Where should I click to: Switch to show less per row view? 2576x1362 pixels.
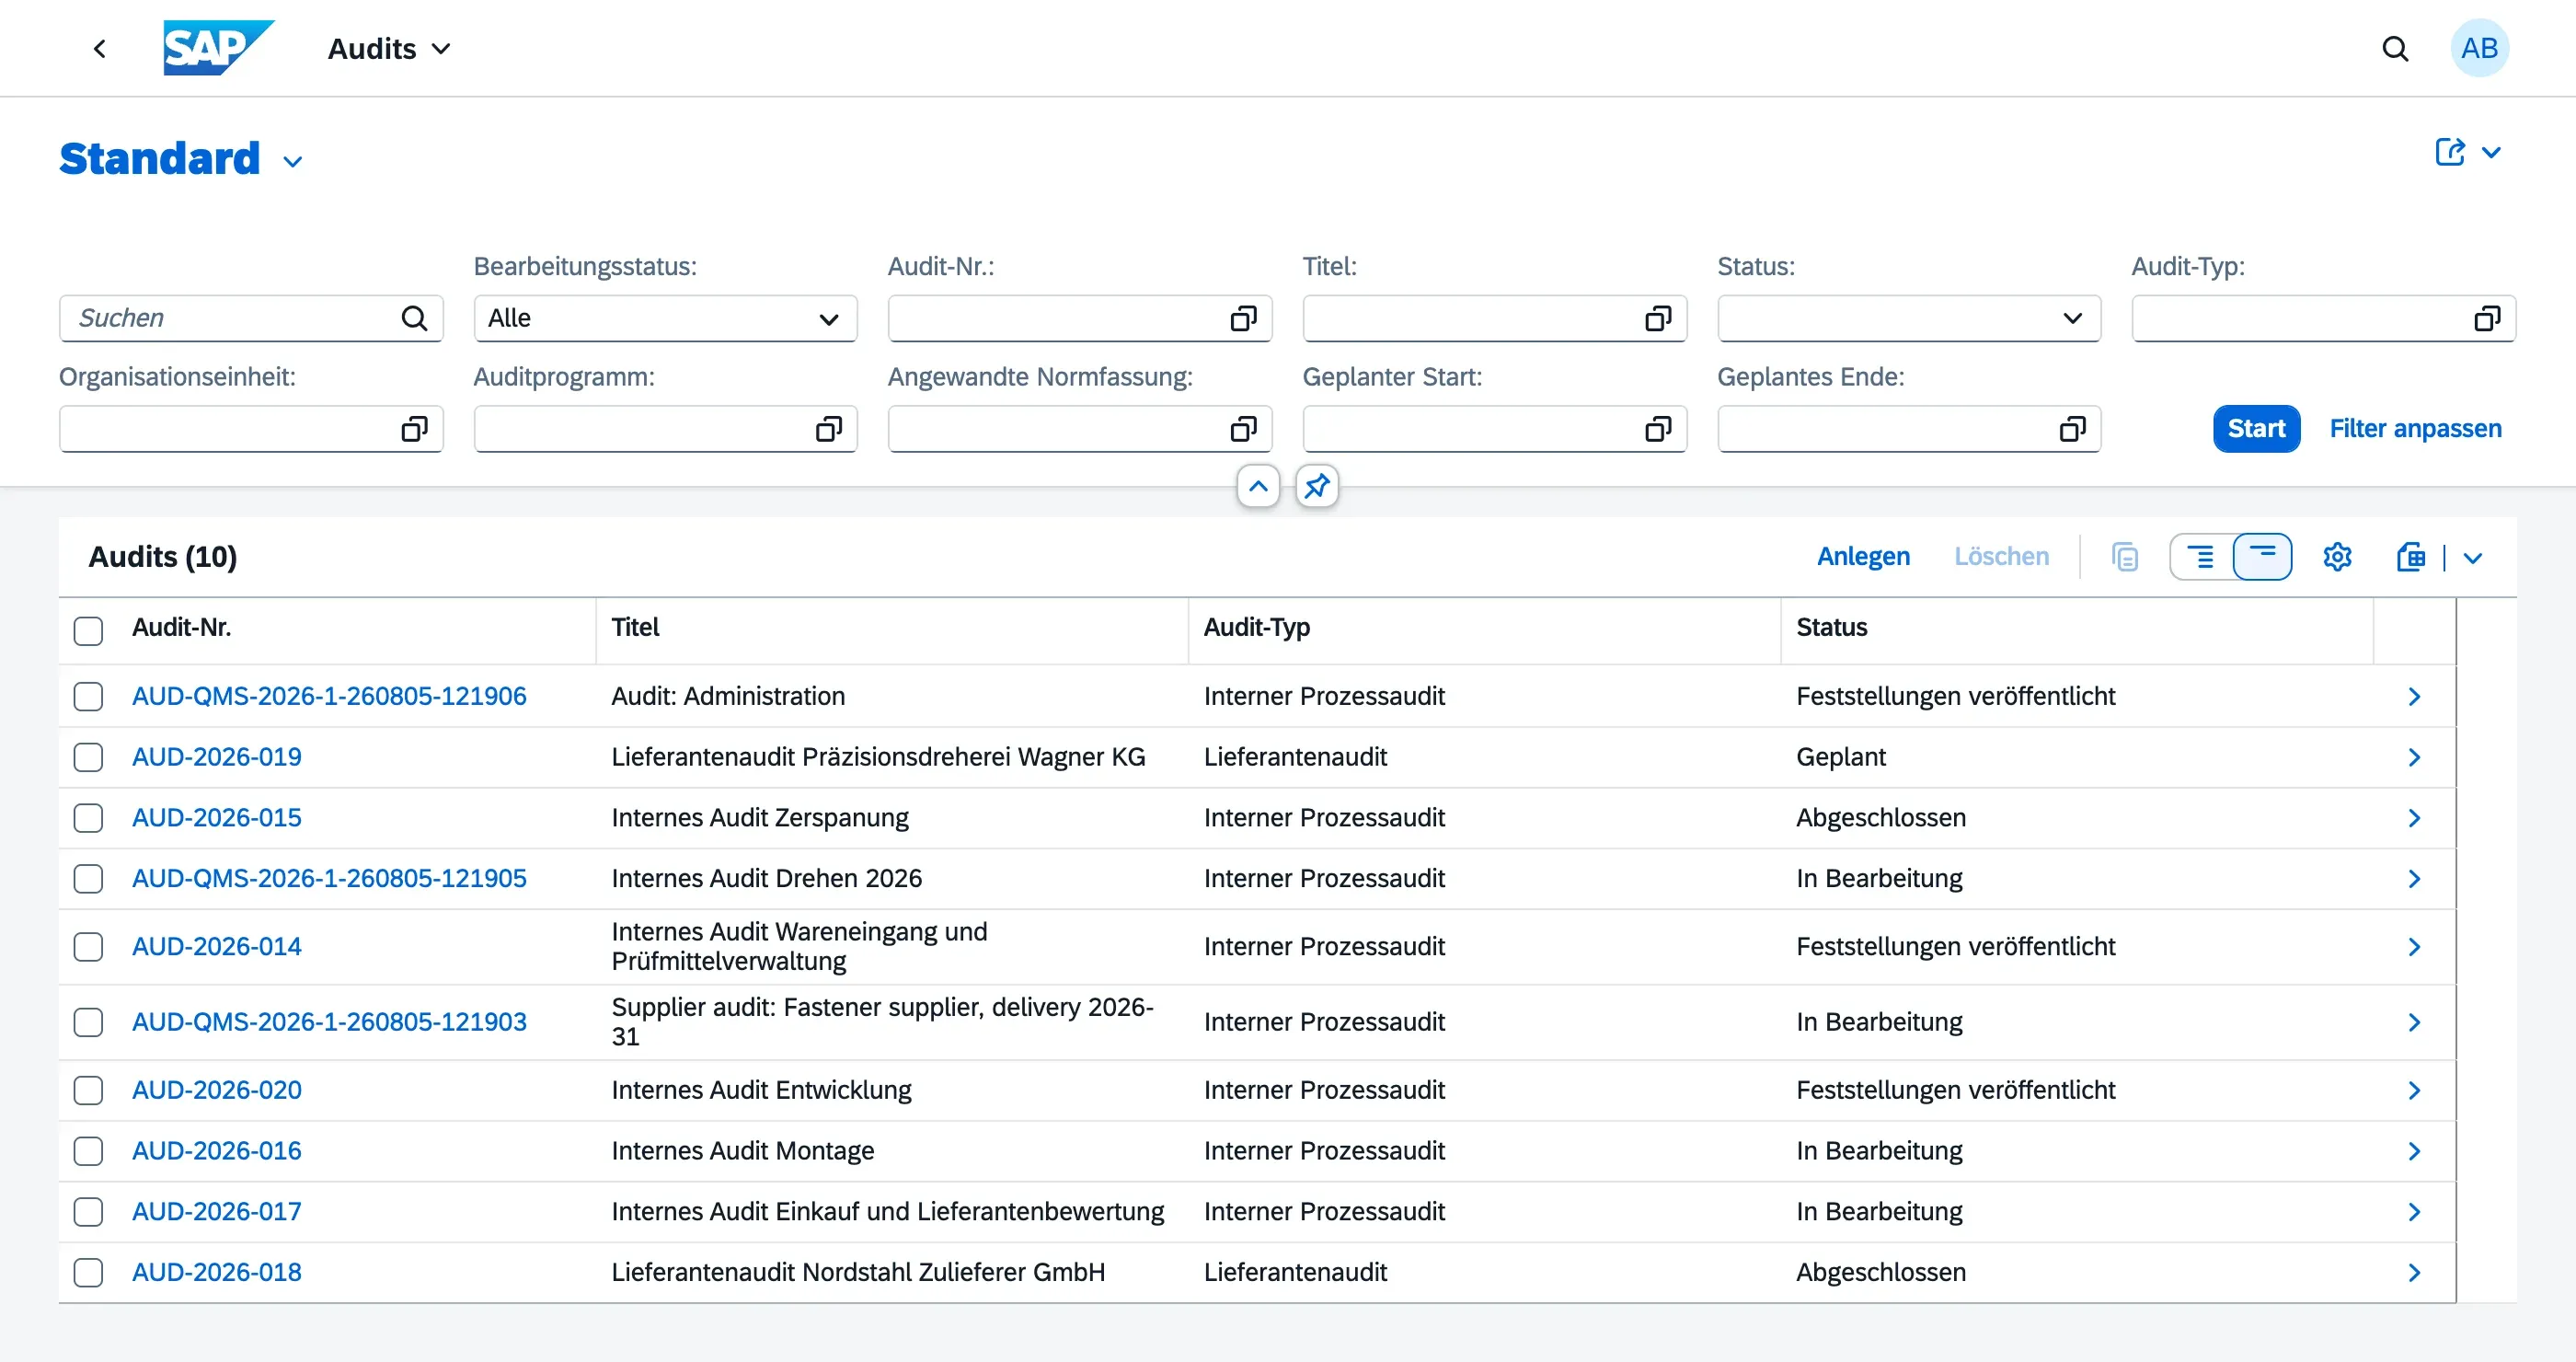(x=2262, y=557)
